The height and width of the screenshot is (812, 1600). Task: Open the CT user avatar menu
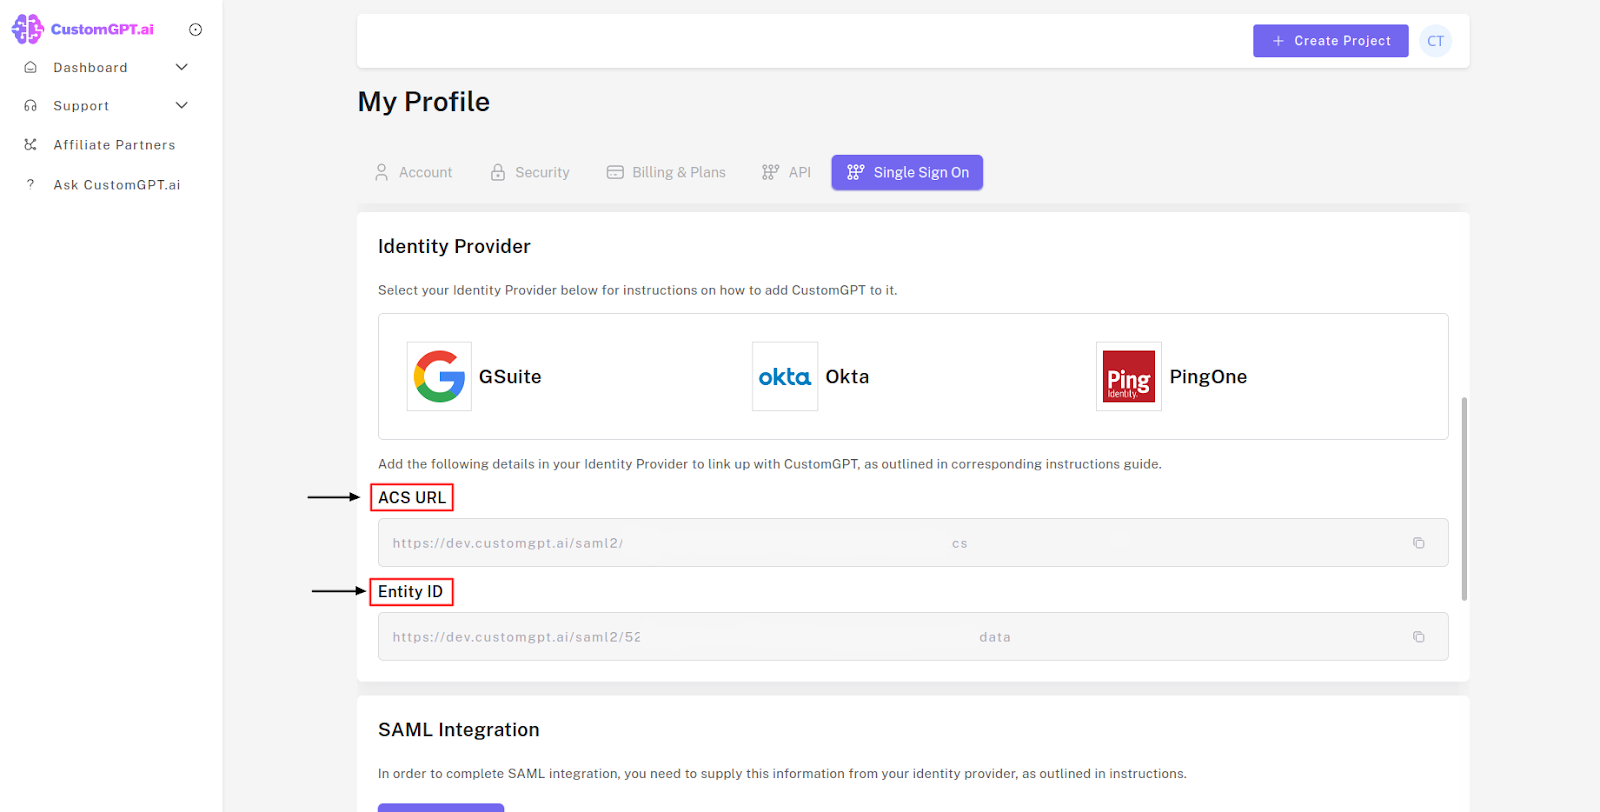point(1436,41)
